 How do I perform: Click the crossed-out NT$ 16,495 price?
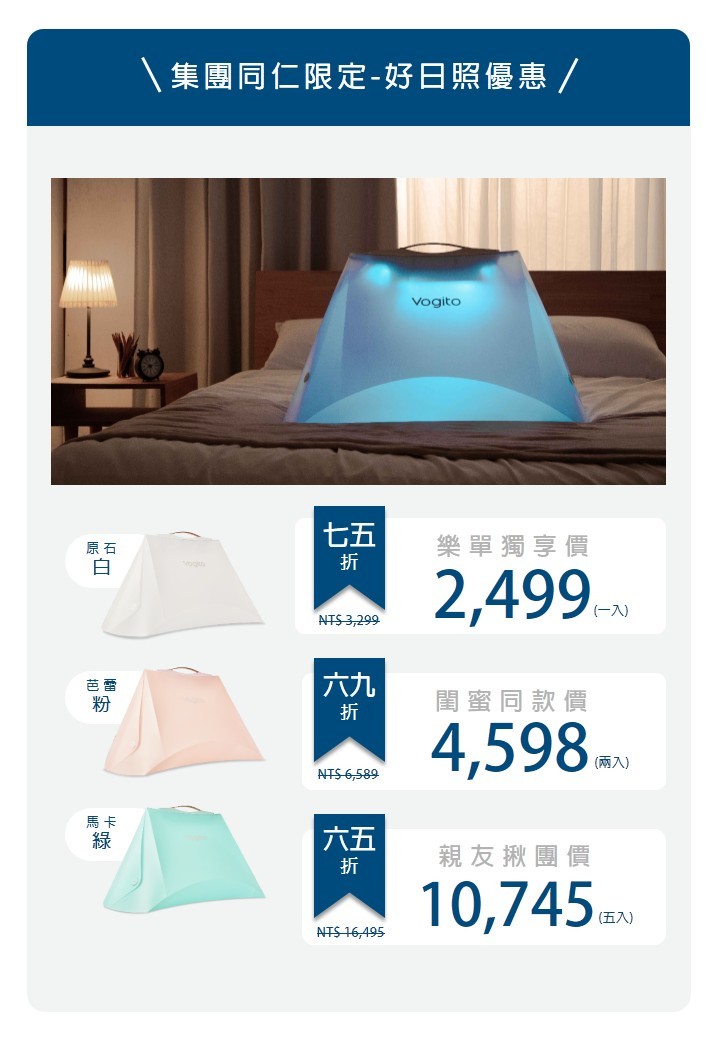(x=351, y=933)
